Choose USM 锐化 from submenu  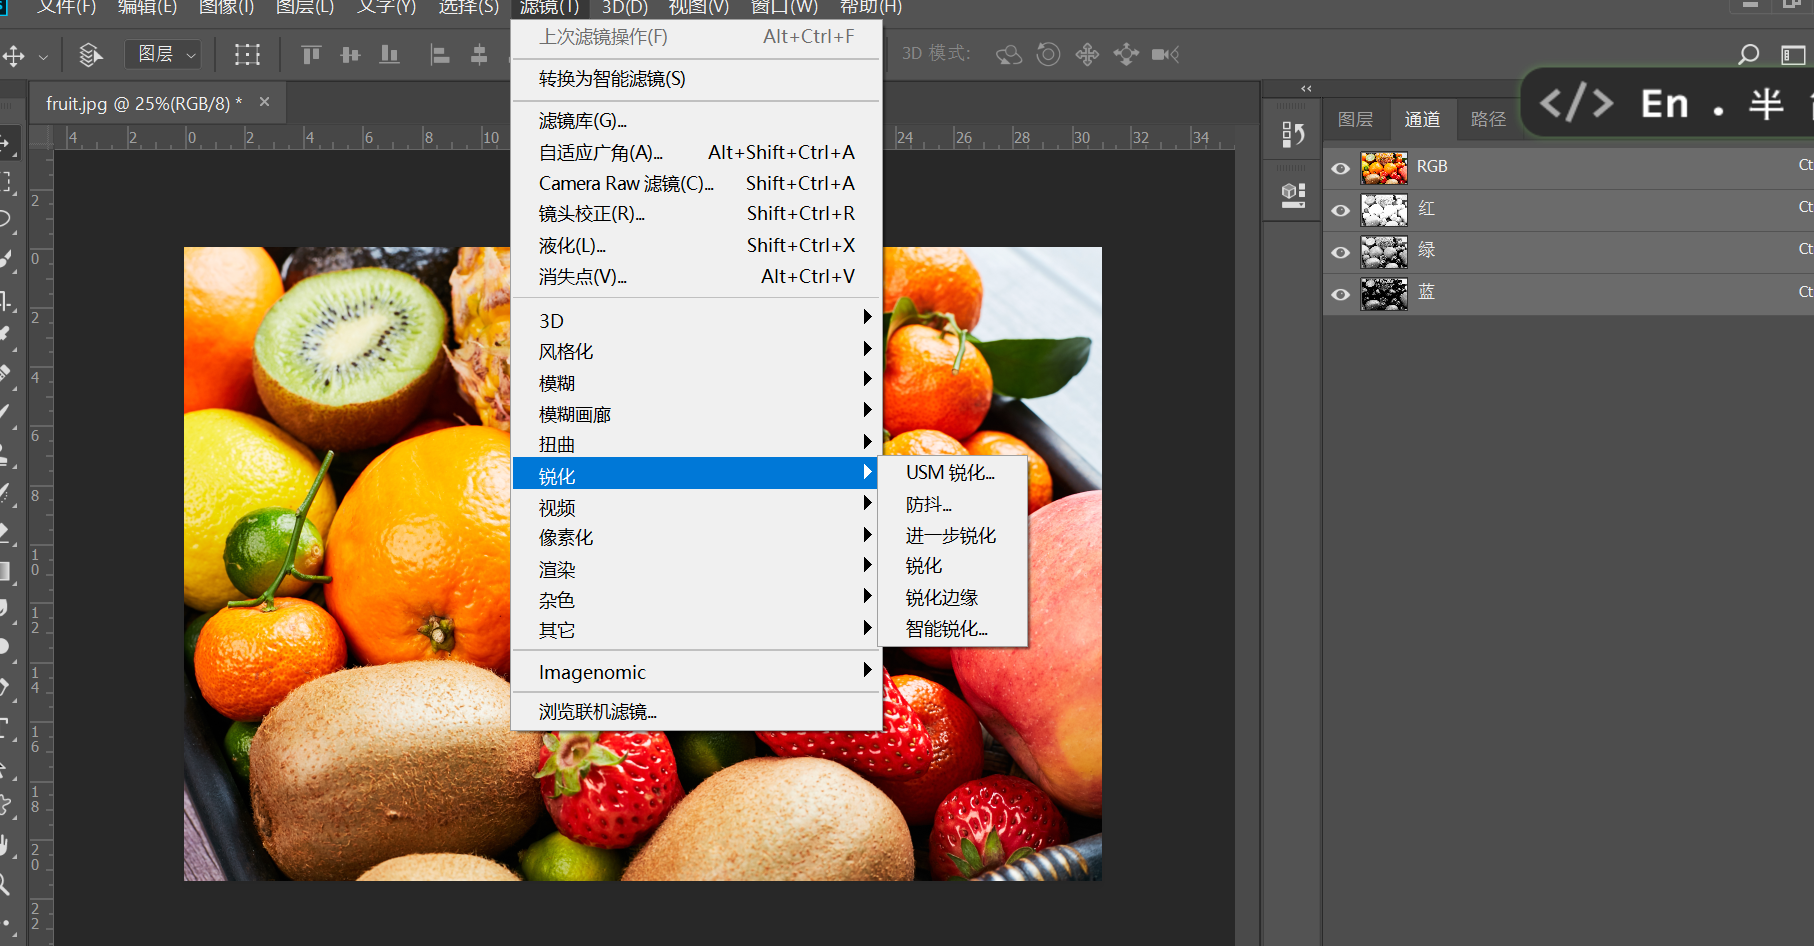coord(952,472)
